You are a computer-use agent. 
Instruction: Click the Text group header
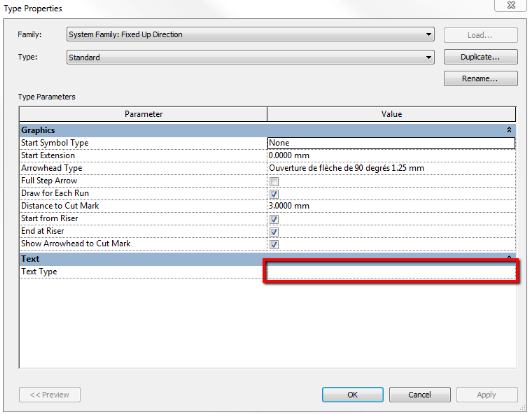click(30, 259)
